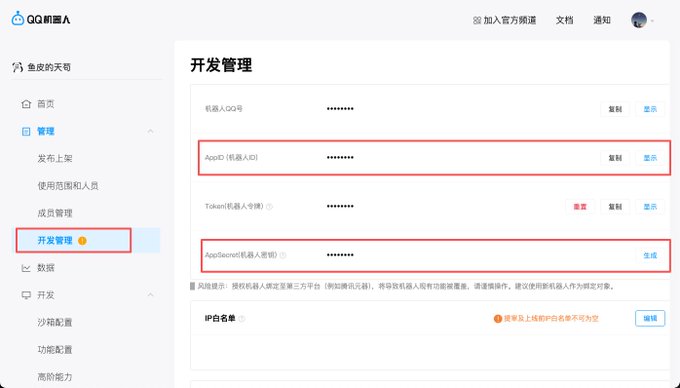Click the orange warning badge on 开发管理
The width and height of the screenshot is (680, 388).
82,241
